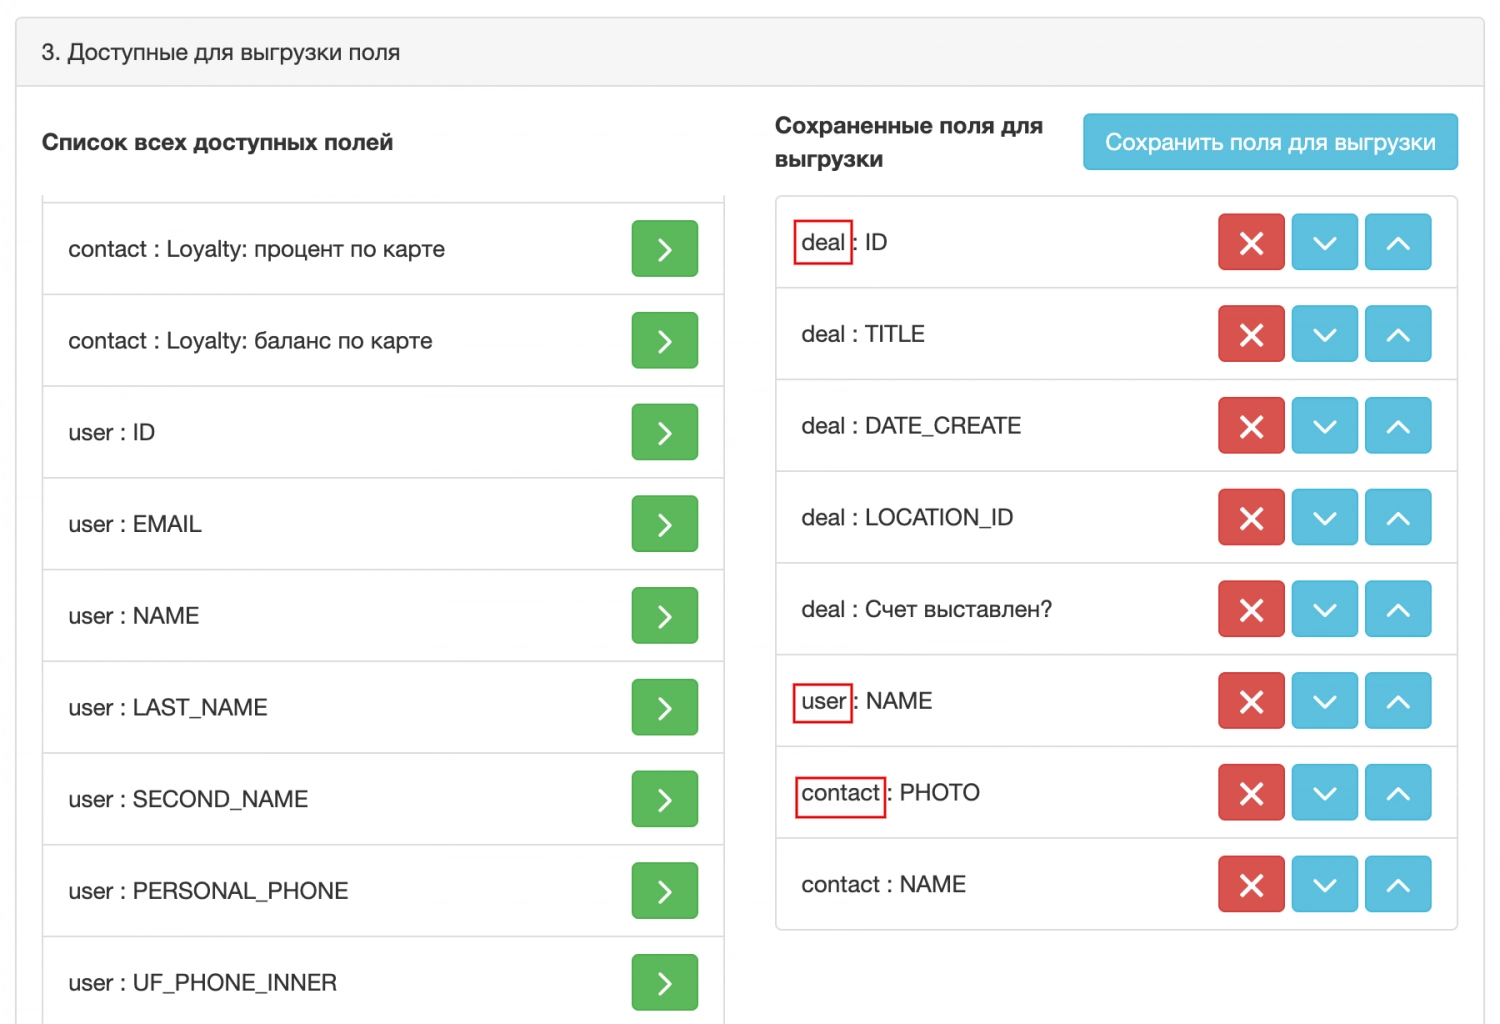
Task: Remove 'contact : PHOTO' using red X
Action: (x=1250, y=793)
